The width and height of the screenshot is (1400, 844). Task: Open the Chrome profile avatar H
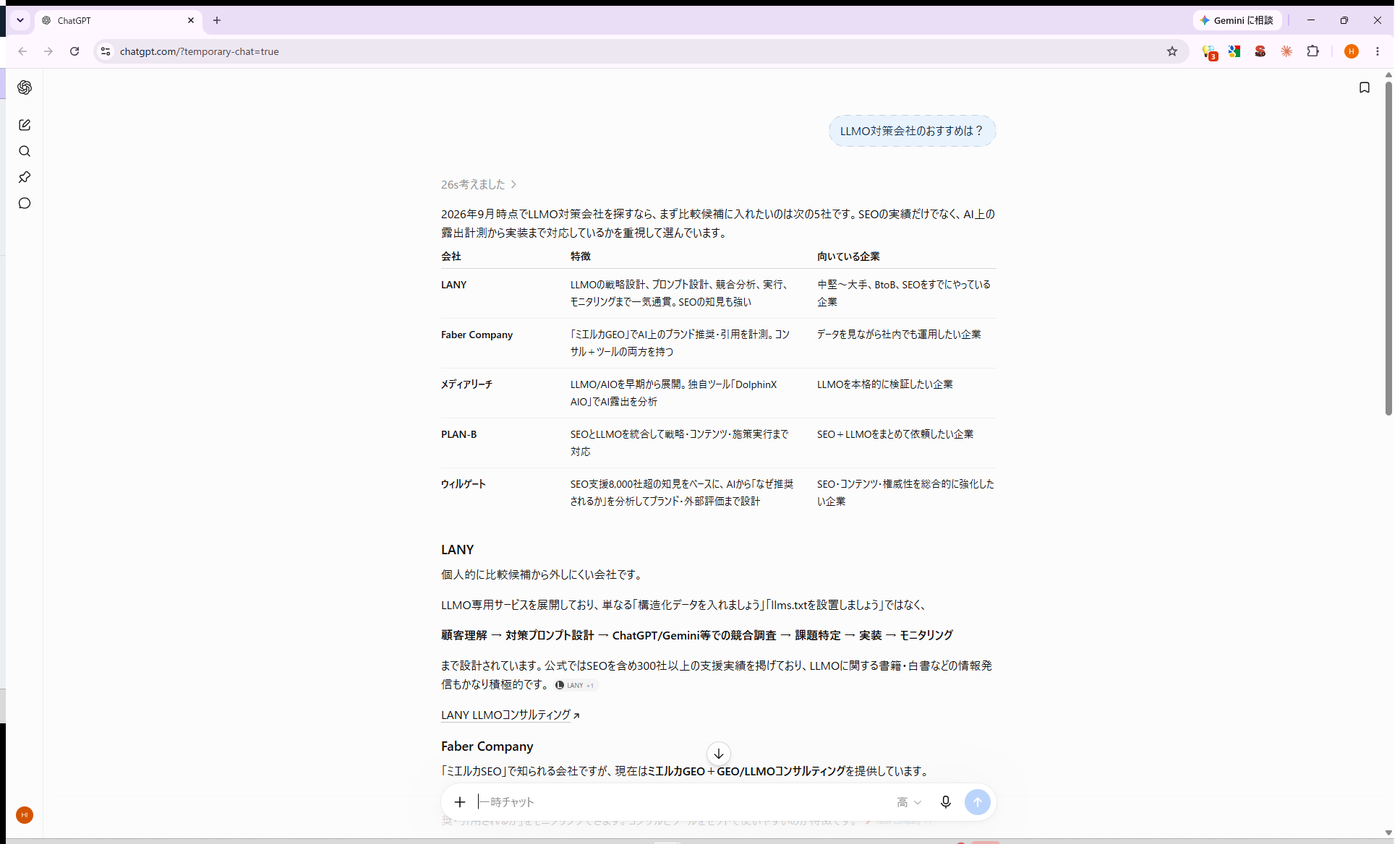1351,51
